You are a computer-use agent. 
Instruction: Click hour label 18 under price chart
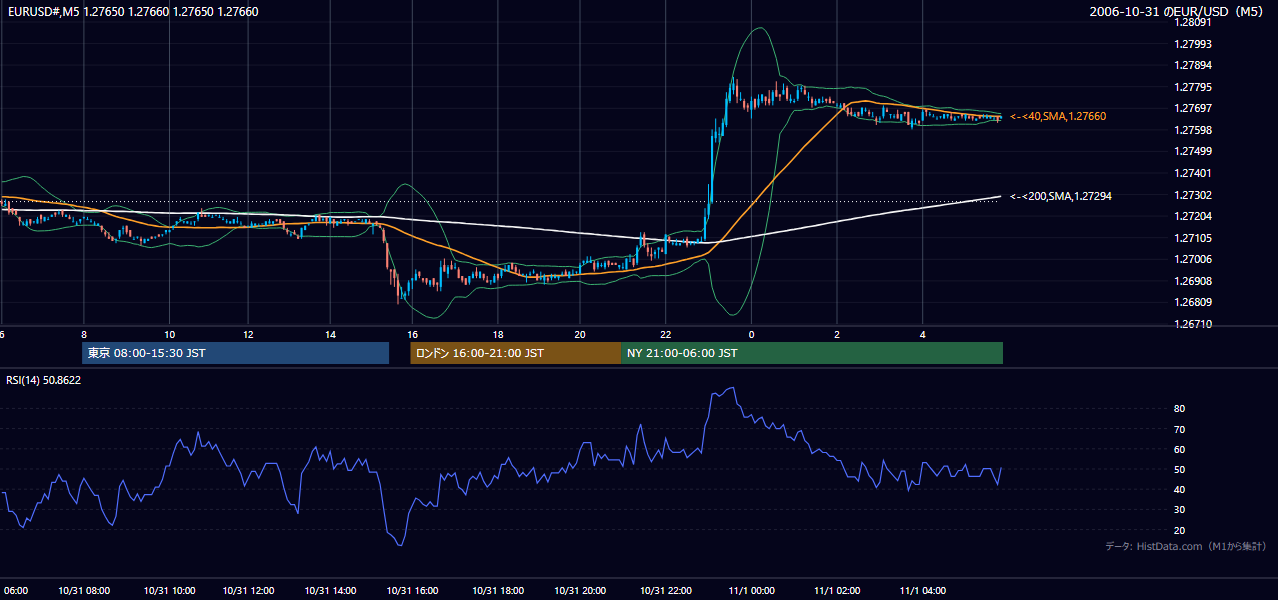pos(498,334)
